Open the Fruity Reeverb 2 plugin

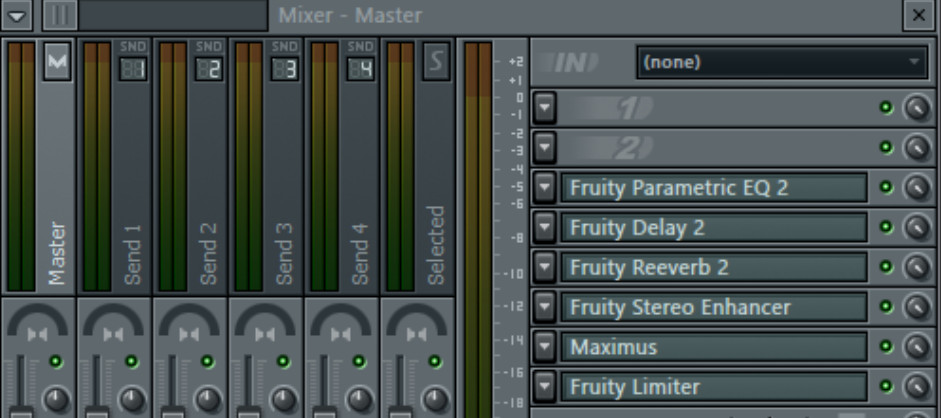pos(714,267)
